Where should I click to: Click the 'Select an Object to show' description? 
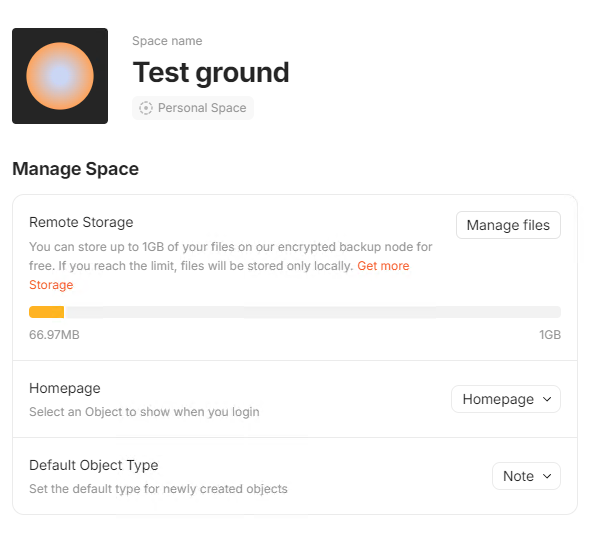pyautogui.click(x=144, y=412)
